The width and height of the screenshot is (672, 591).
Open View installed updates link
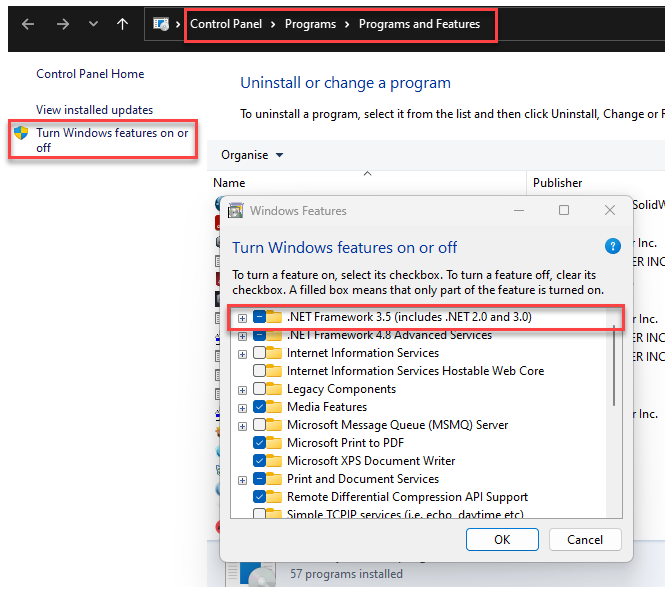click(x=94, y=110)
